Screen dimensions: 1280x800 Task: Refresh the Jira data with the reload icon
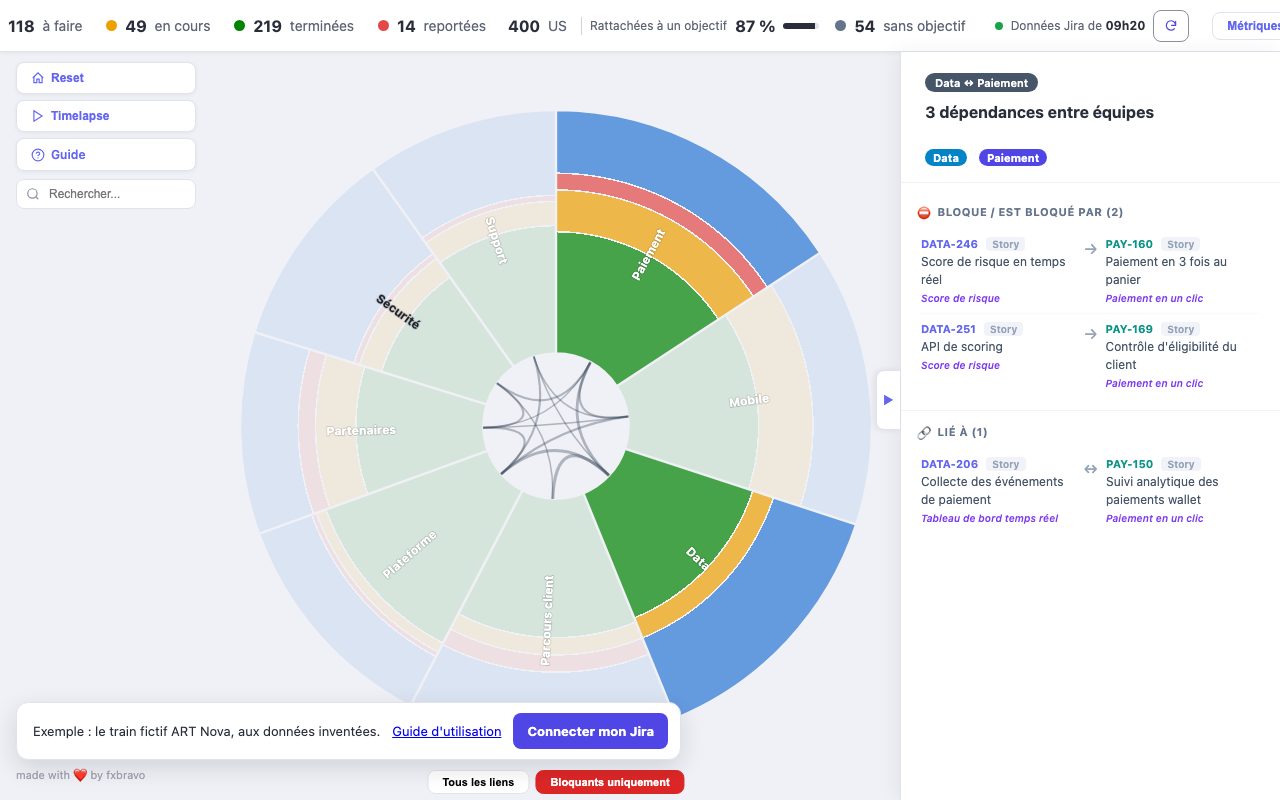[1171, 26]
